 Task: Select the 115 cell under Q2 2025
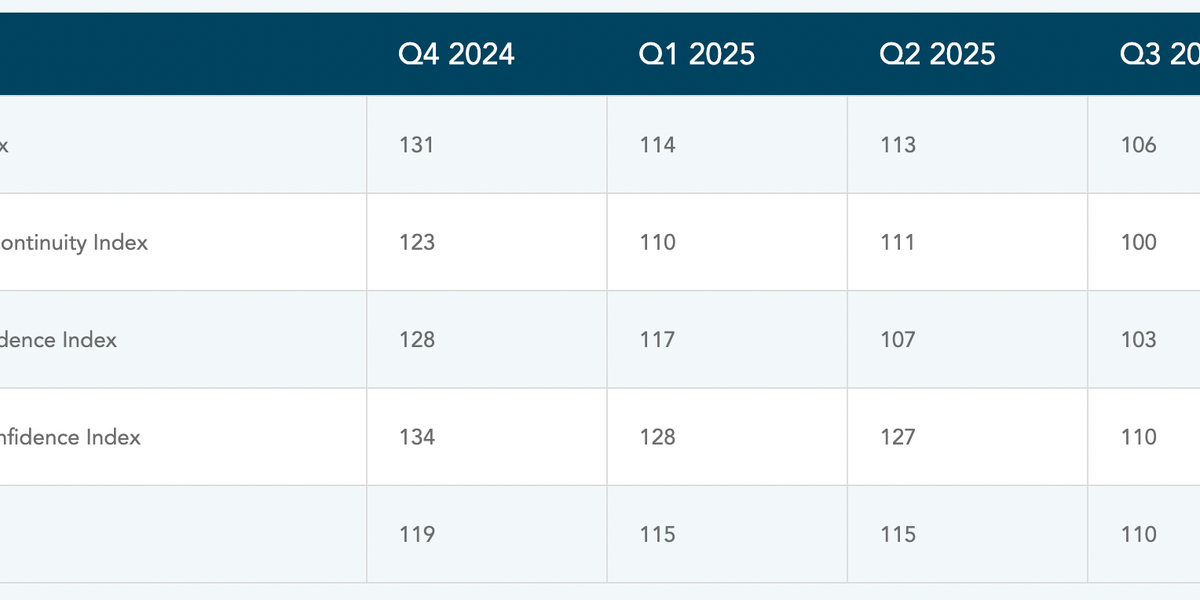(898, 534)
